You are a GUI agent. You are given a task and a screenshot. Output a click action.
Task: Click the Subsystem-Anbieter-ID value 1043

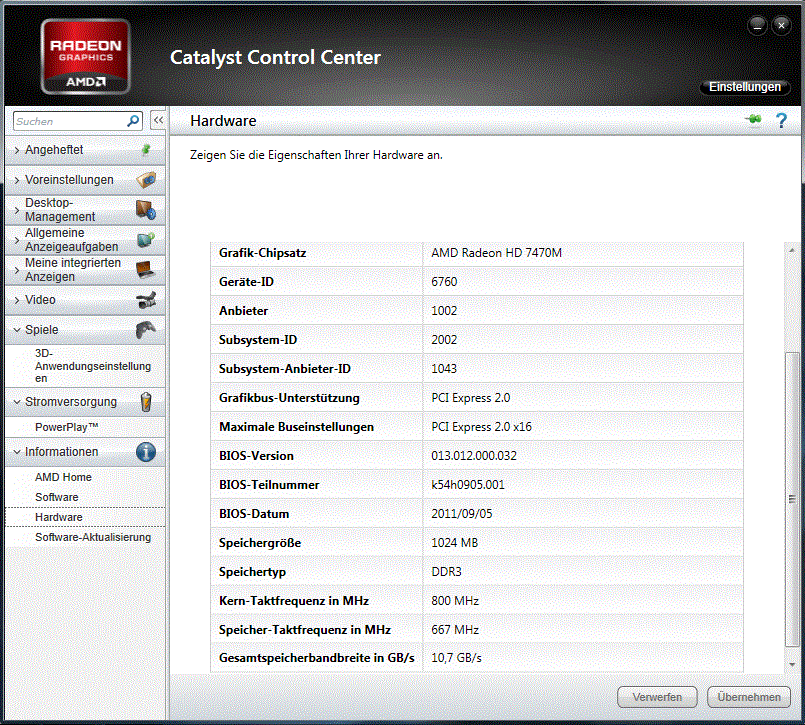click(x=444, y=369)
